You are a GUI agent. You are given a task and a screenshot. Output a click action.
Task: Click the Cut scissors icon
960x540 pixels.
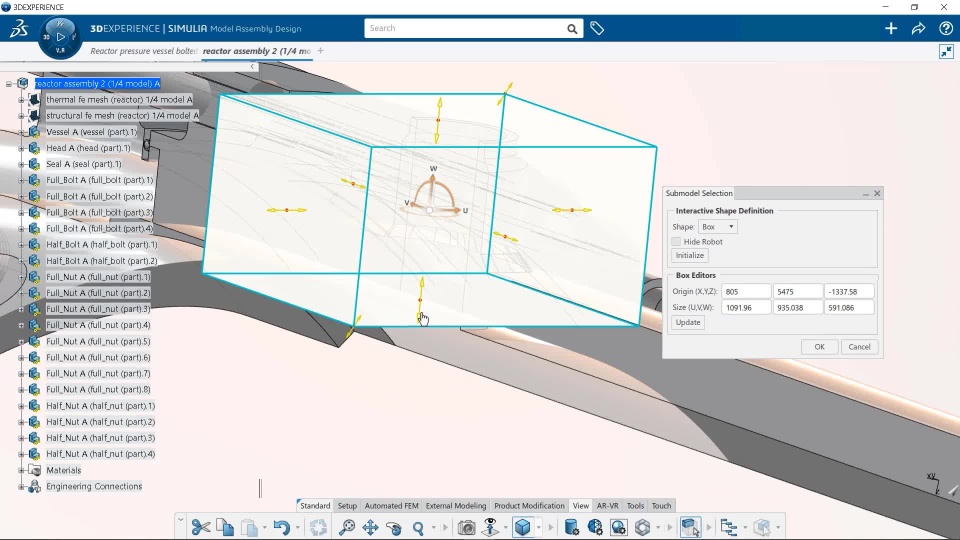200,527
